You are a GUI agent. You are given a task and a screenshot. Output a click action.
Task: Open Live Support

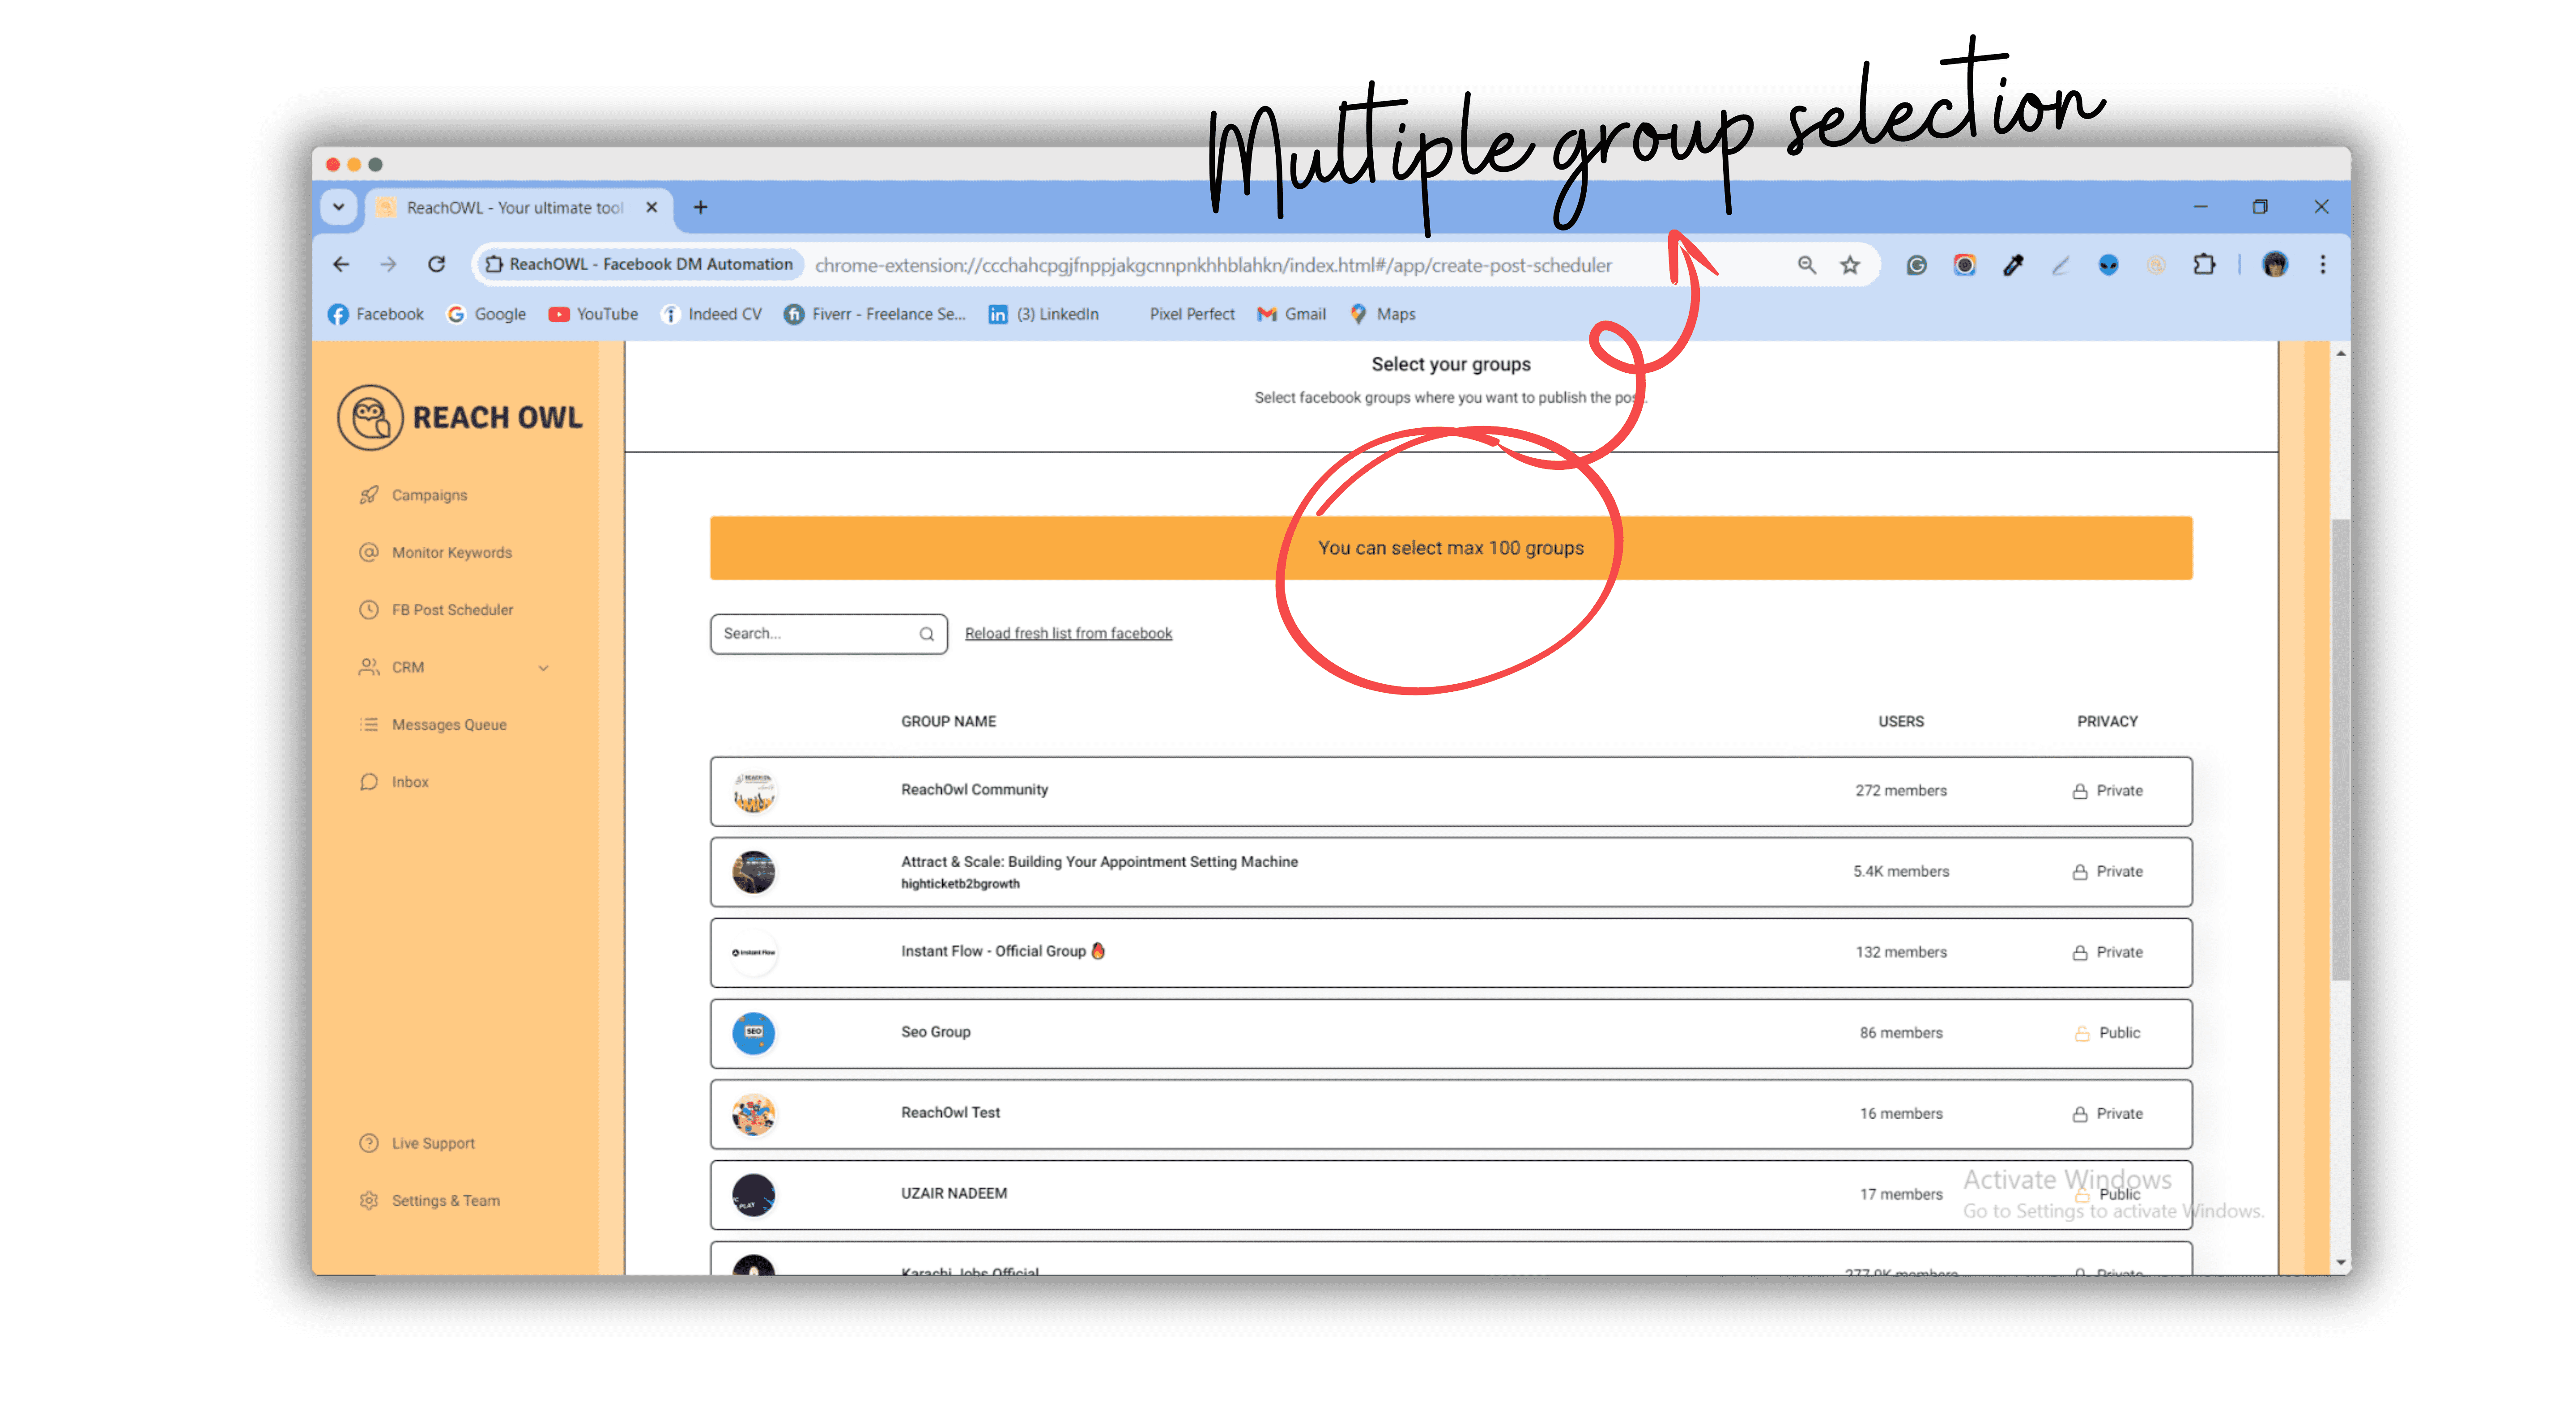433,1143
